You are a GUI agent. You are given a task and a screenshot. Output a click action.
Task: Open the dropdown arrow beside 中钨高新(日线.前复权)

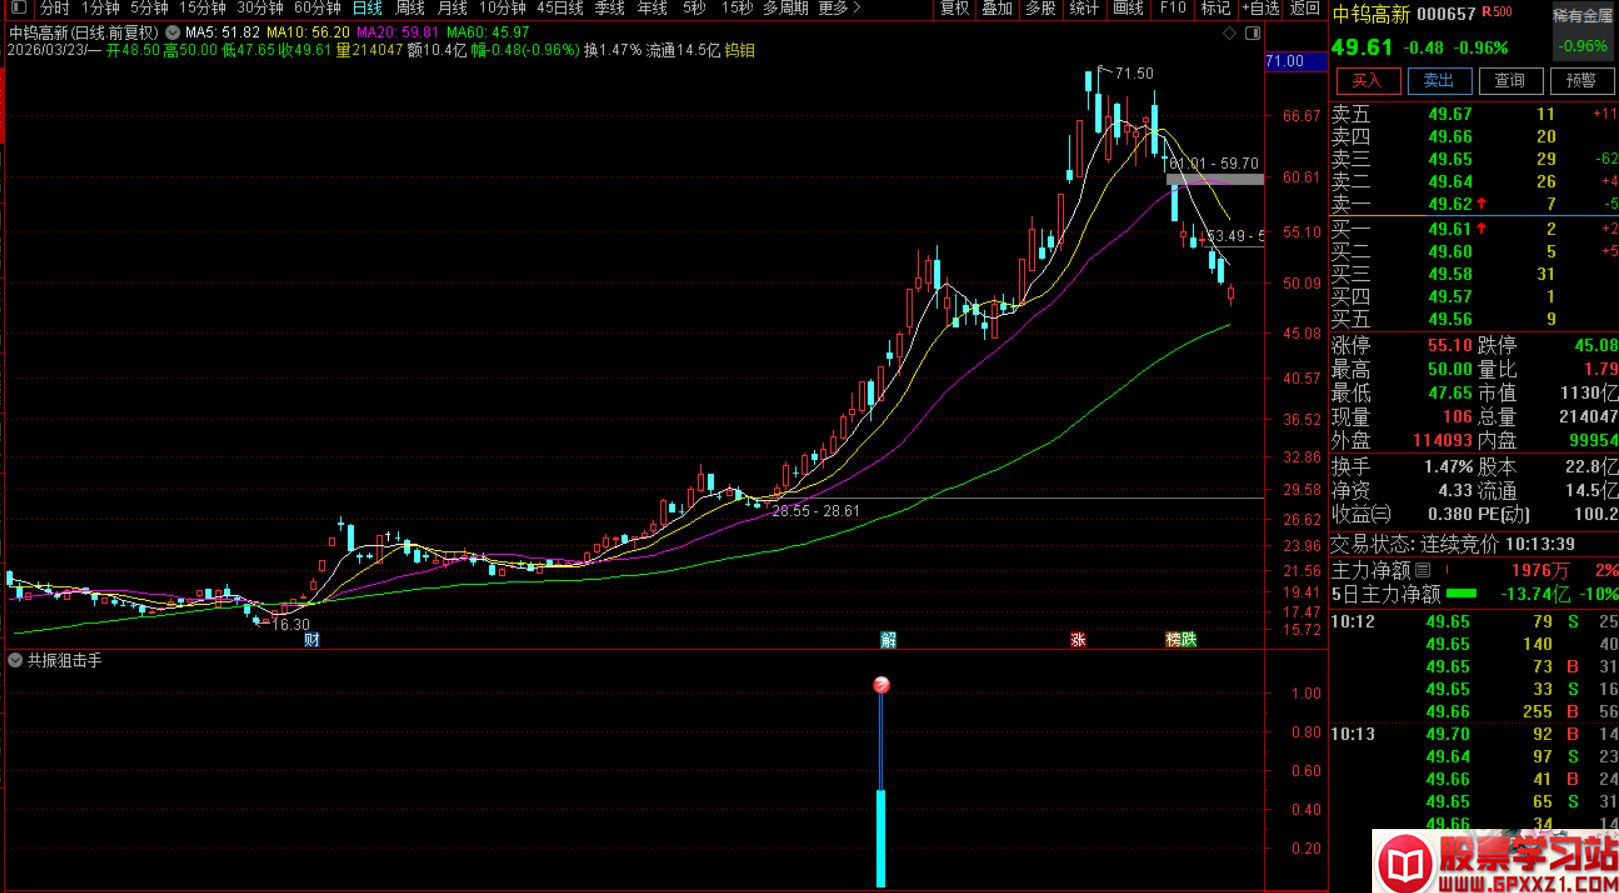[x=173, y=33]
